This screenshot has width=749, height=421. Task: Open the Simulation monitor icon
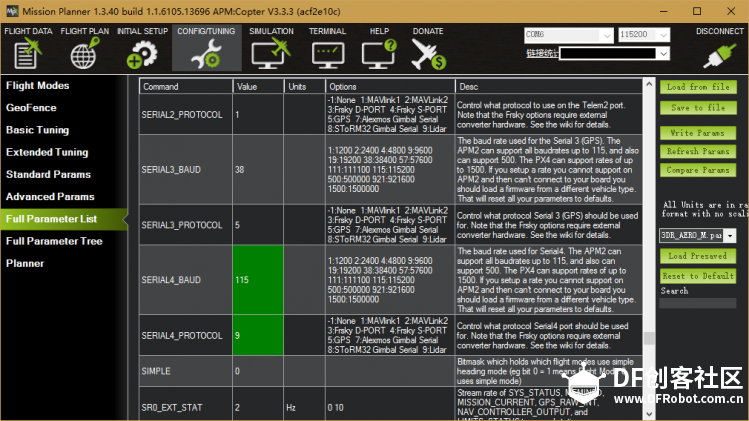(271, 54)
